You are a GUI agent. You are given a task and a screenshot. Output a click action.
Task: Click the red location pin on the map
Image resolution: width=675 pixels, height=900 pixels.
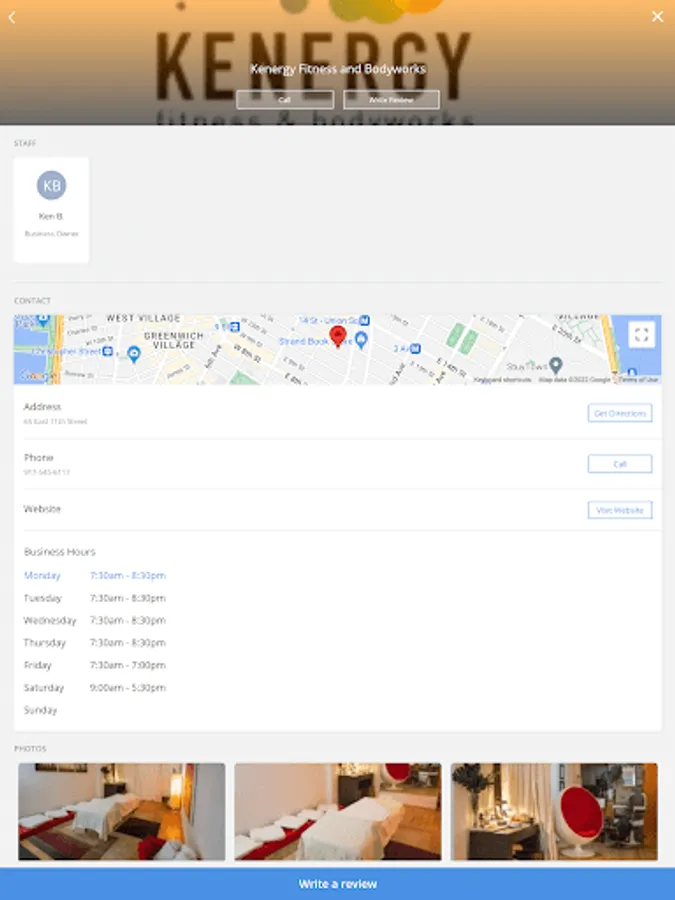click(x=338, y=336)
